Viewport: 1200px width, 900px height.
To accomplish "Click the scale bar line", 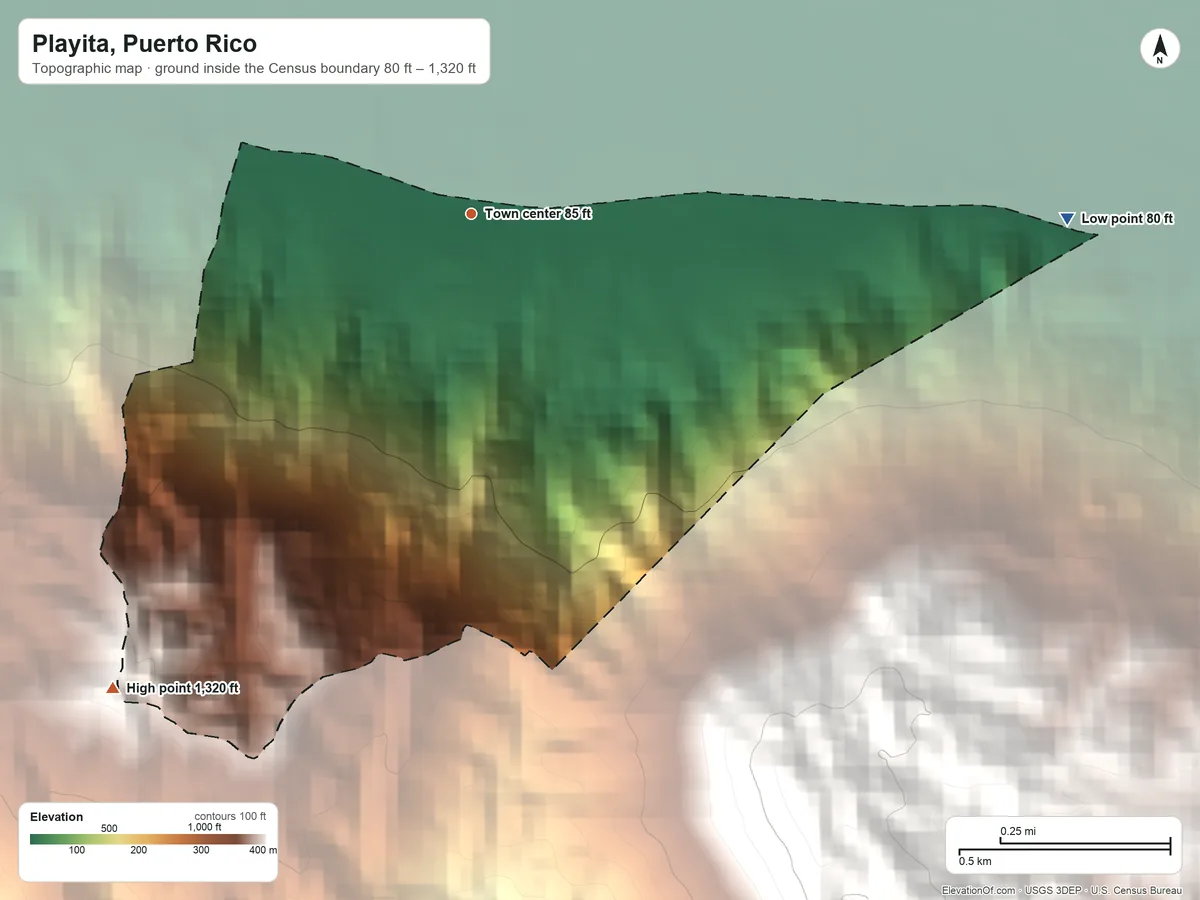I will [1064, 849].
